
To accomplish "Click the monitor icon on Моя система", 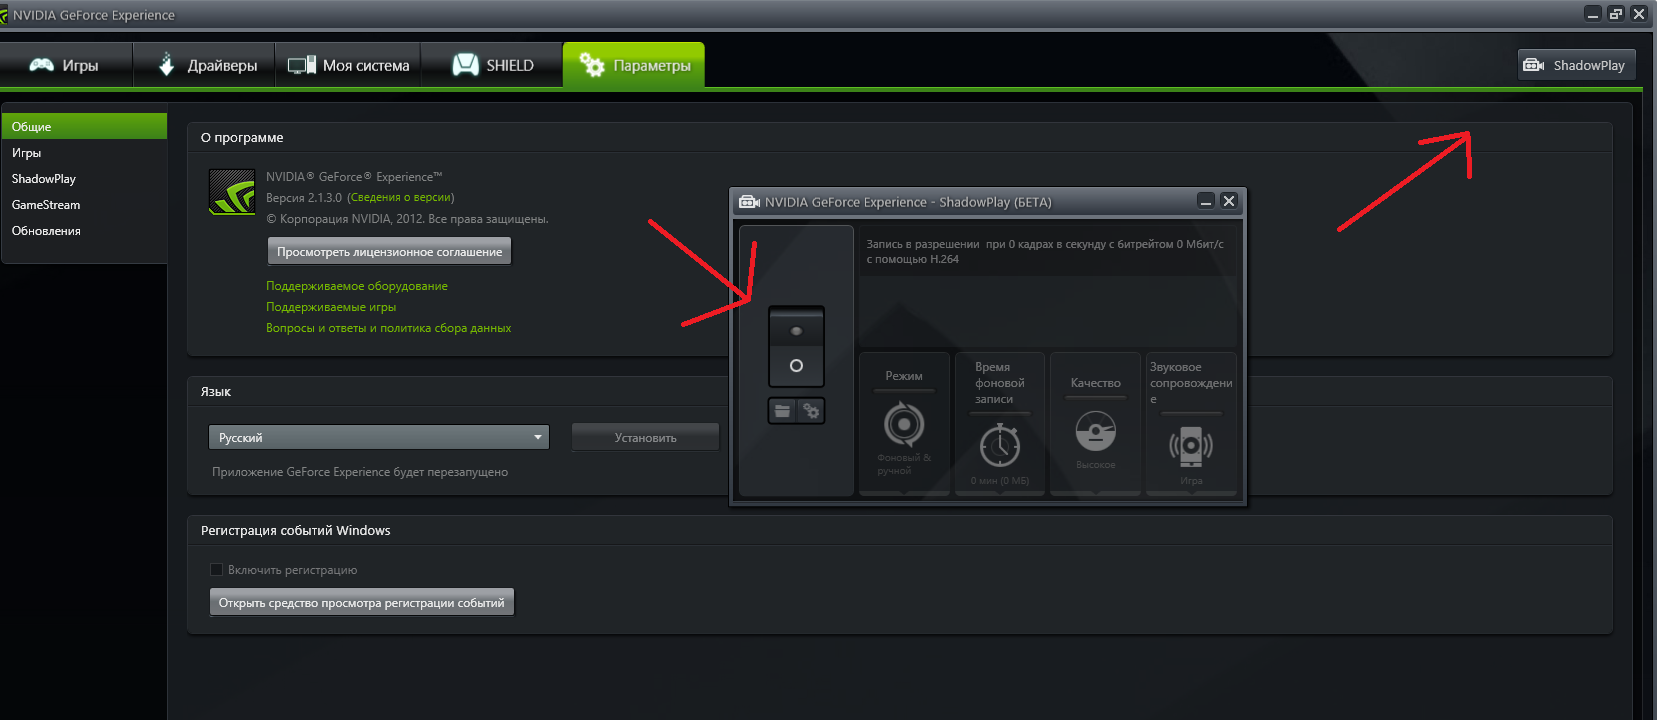I will point(302,65).
